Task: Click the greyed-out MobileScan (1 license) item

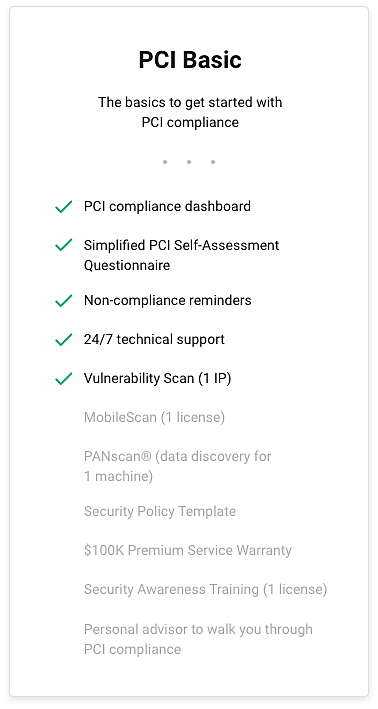Action: click(x=154, y=417)
